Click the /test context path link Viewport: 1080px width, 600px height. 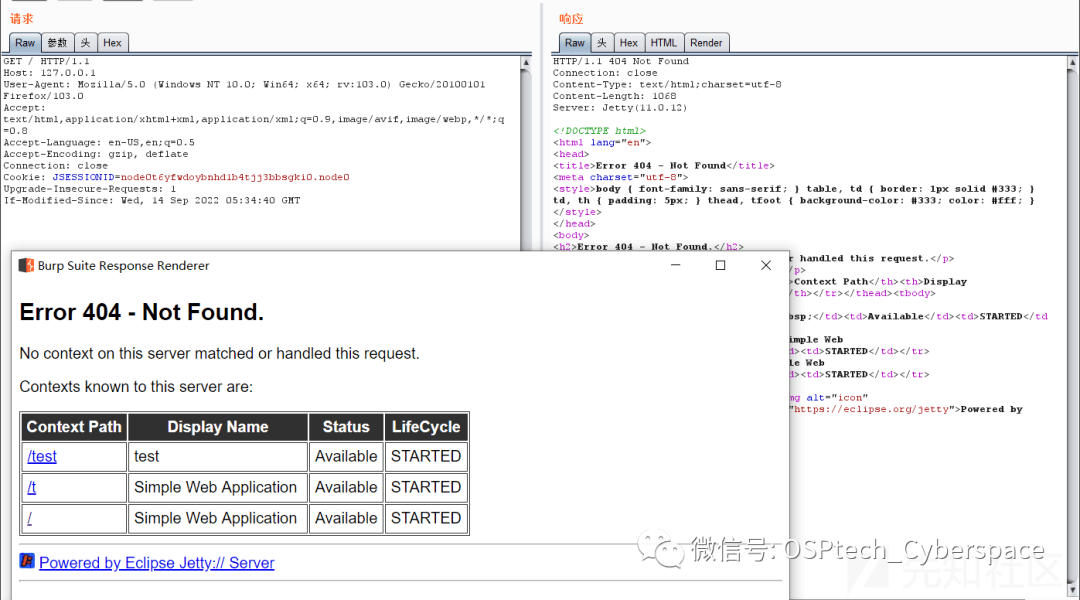coord(42,457)
